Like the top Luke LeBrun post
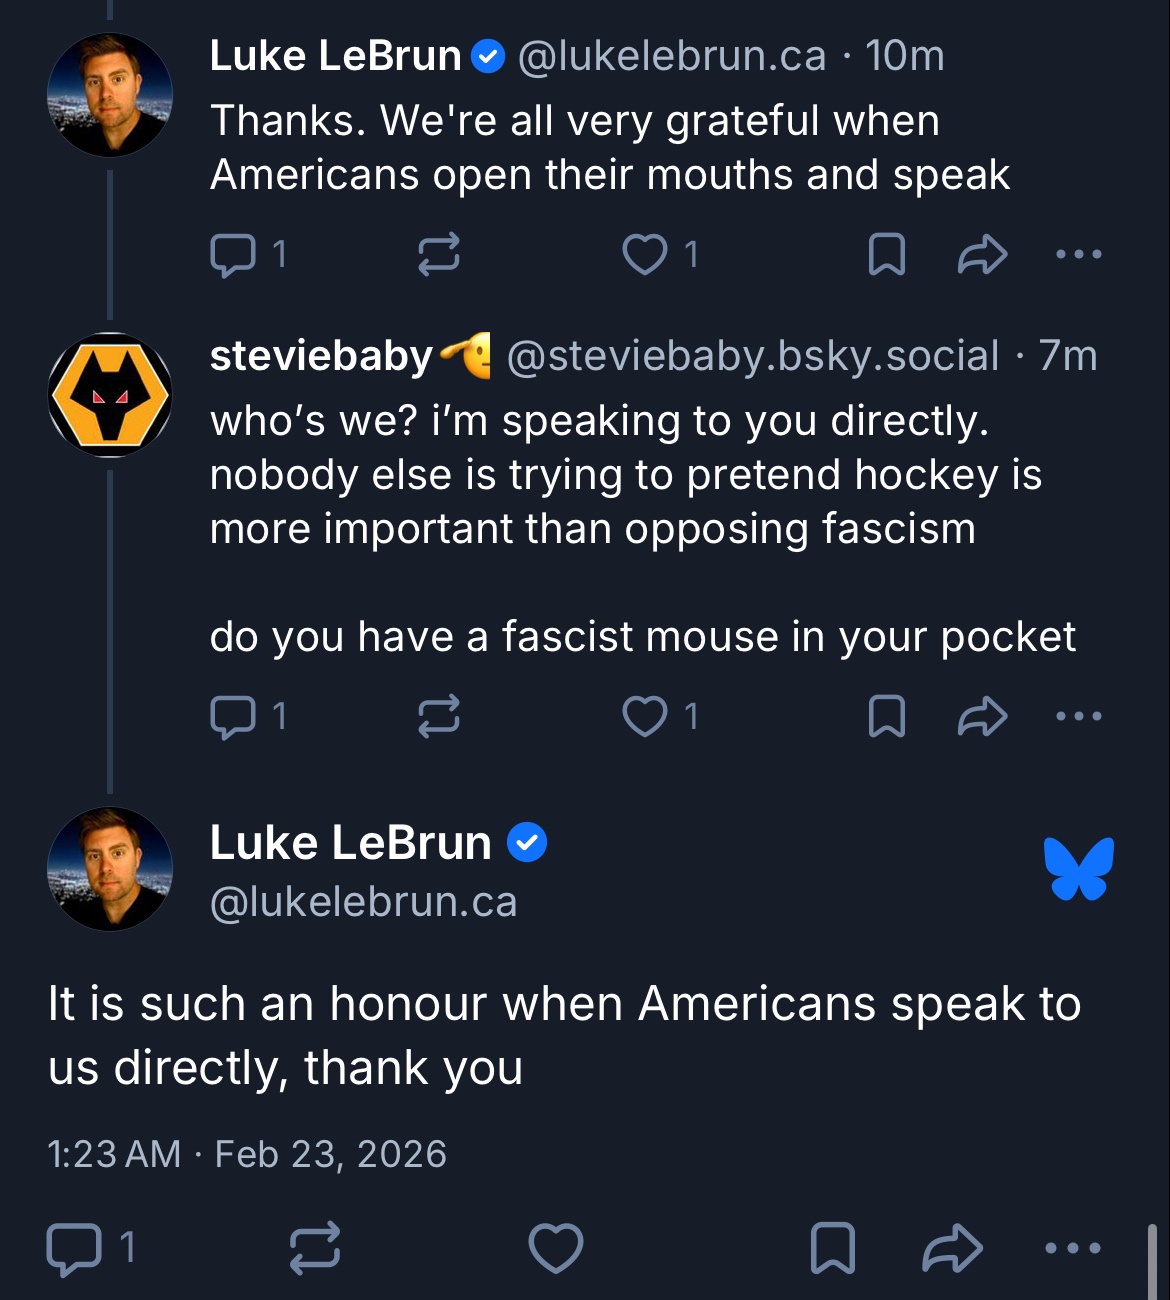The width and height of the screenshot is (1170, 1300). click(645, 254)
